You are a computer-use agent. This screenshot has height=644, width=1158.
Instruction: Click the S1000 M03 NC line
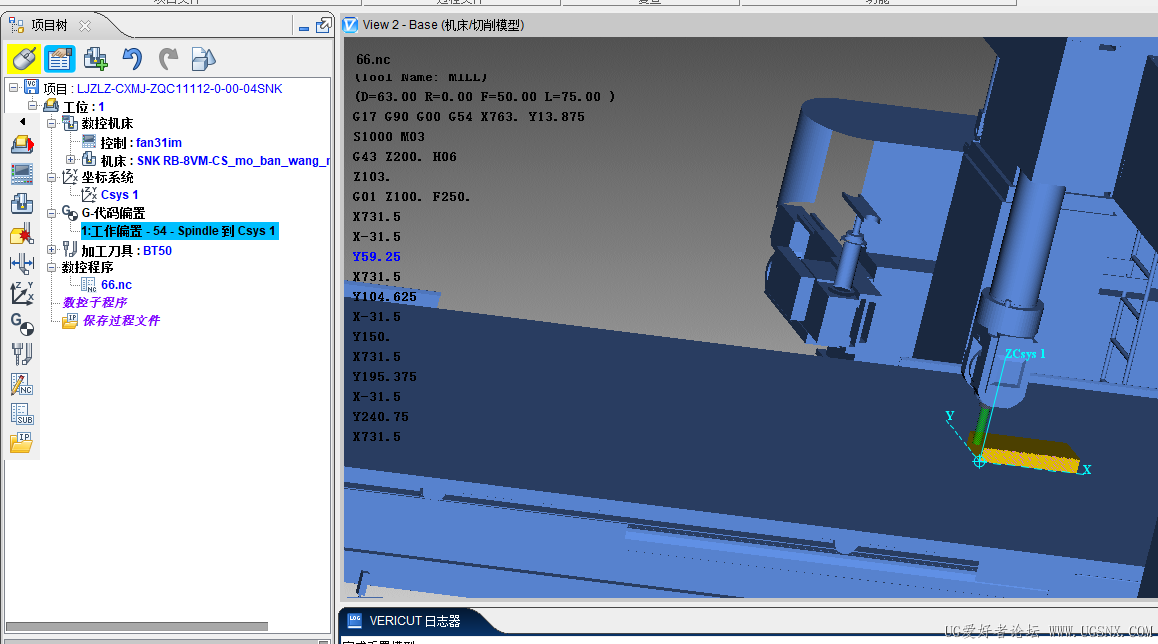(x=388, y=137)
